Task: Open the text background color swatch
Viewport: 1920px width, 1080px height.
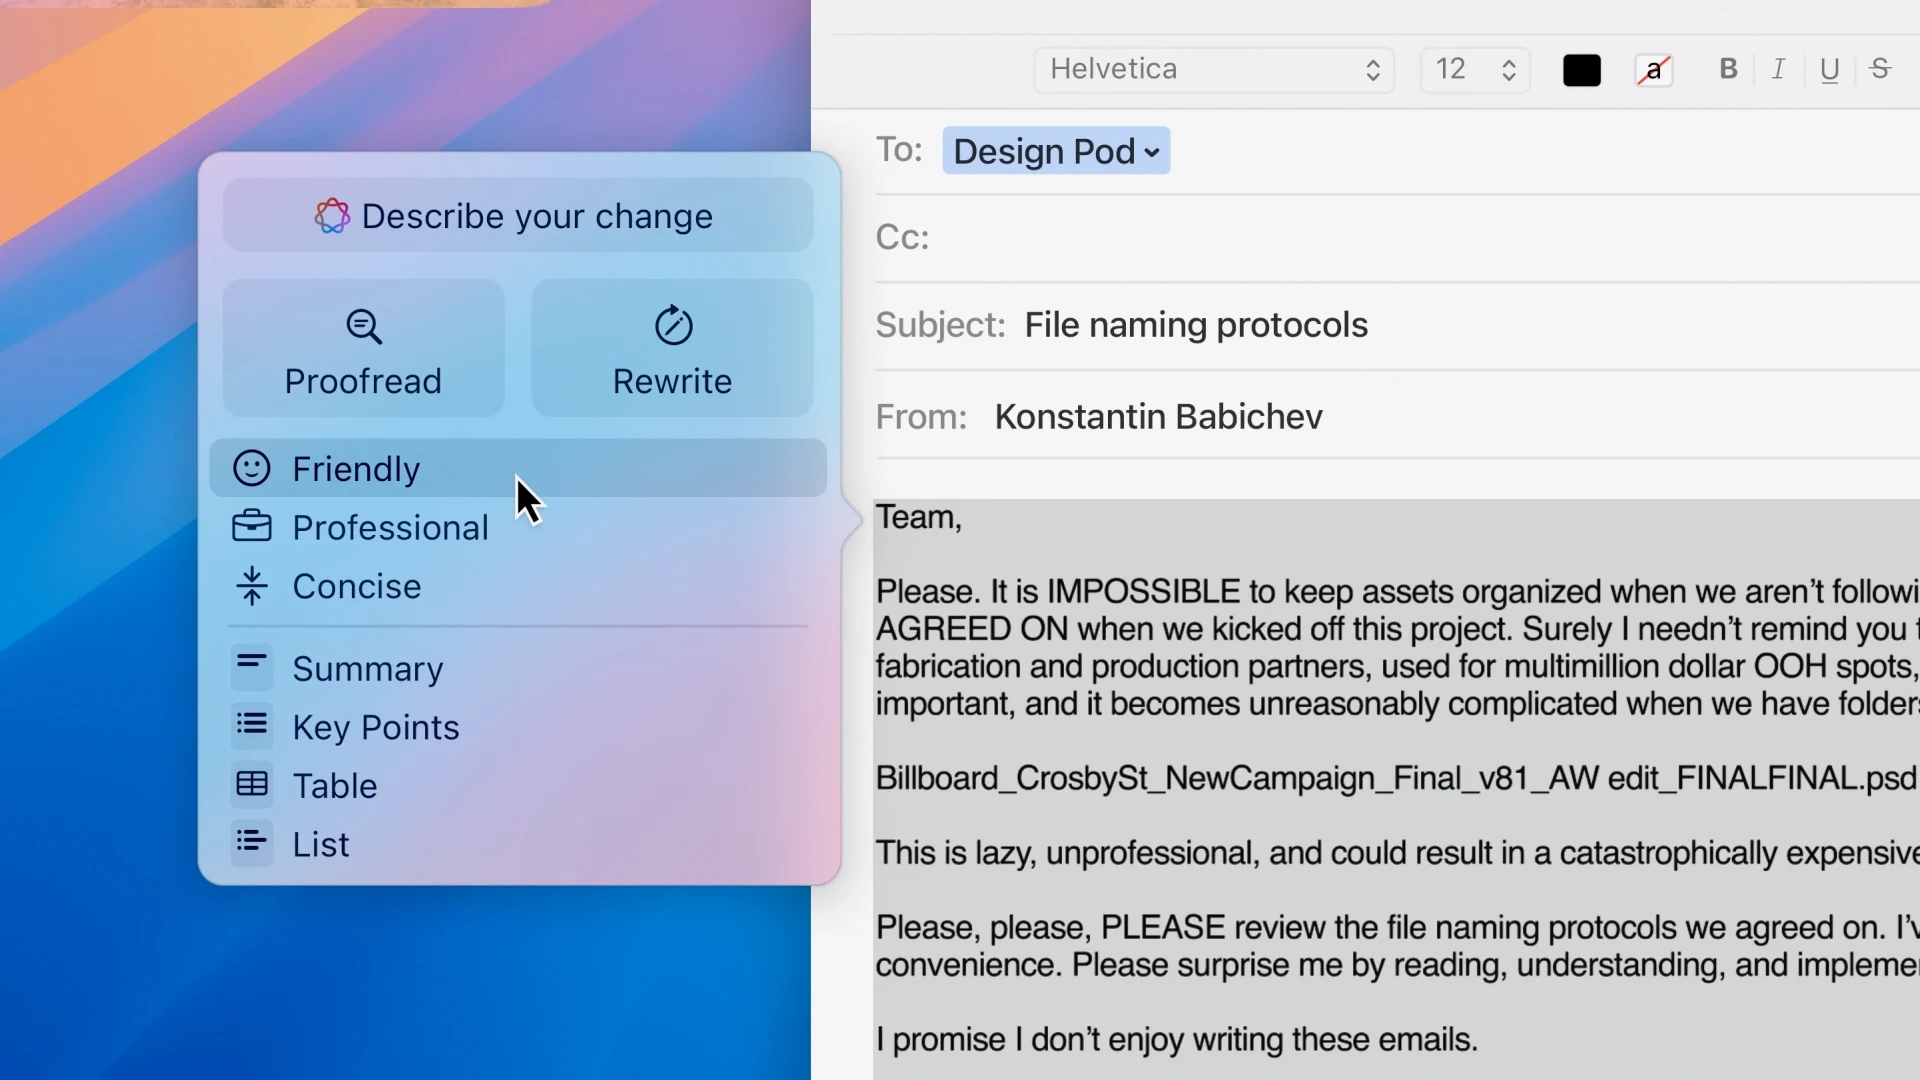Action: (1653, 70)
